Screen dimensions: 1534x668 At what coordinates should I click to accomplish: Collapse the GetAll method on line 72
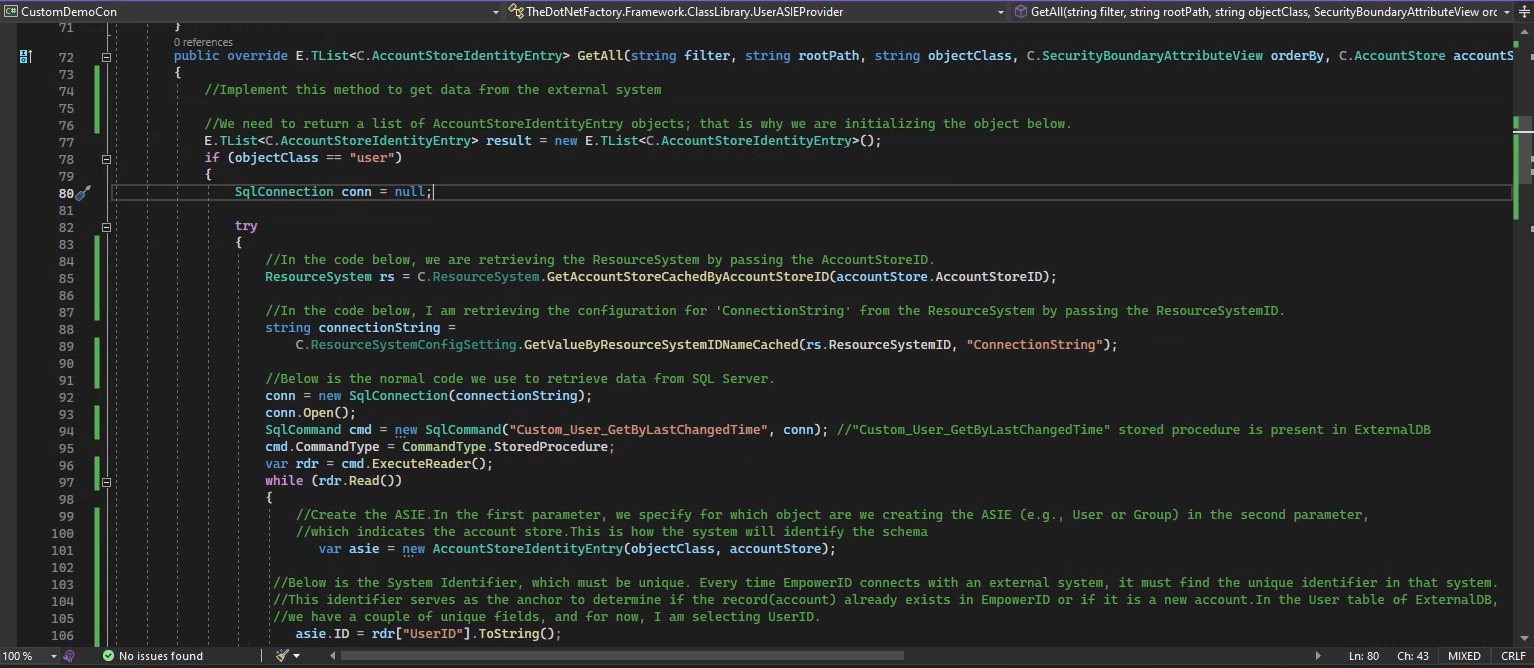tap(106, 57)
